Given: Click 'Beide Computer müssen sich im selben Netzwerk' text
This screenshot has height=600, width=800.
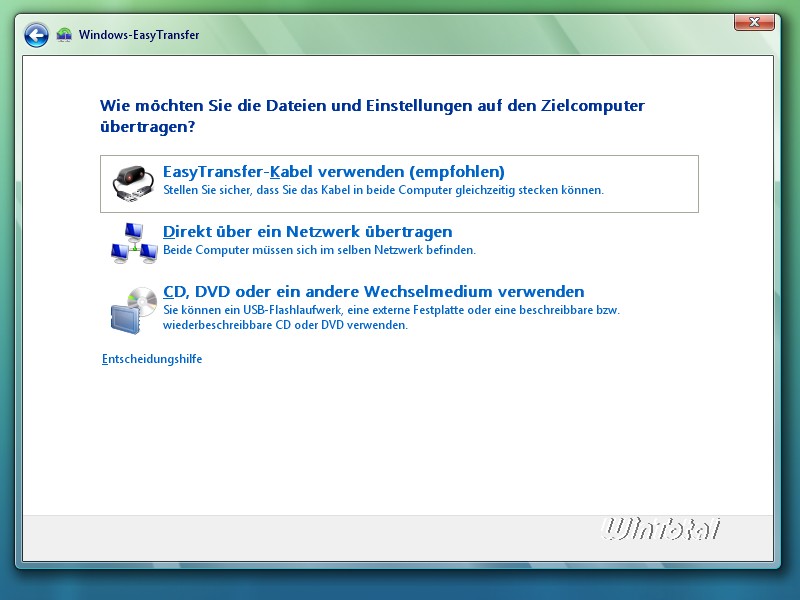Looking at the screenshot, I should 319,250.
